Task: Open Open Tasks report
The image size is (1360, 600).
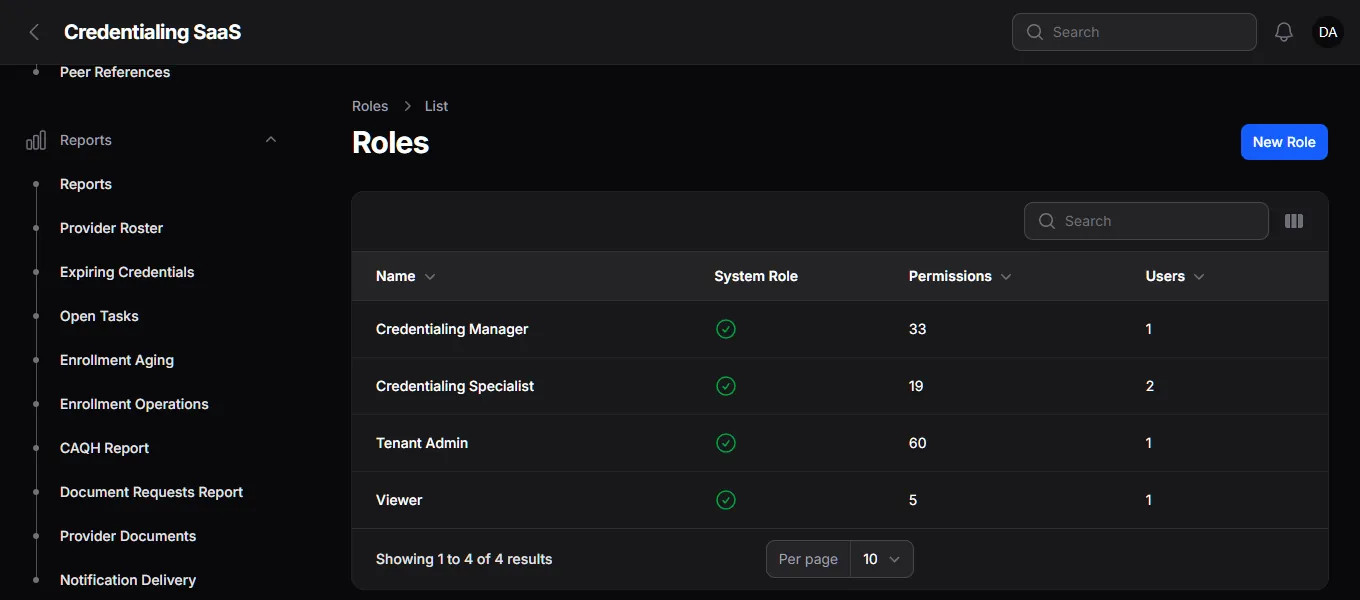Action: (x=99, y=316)
